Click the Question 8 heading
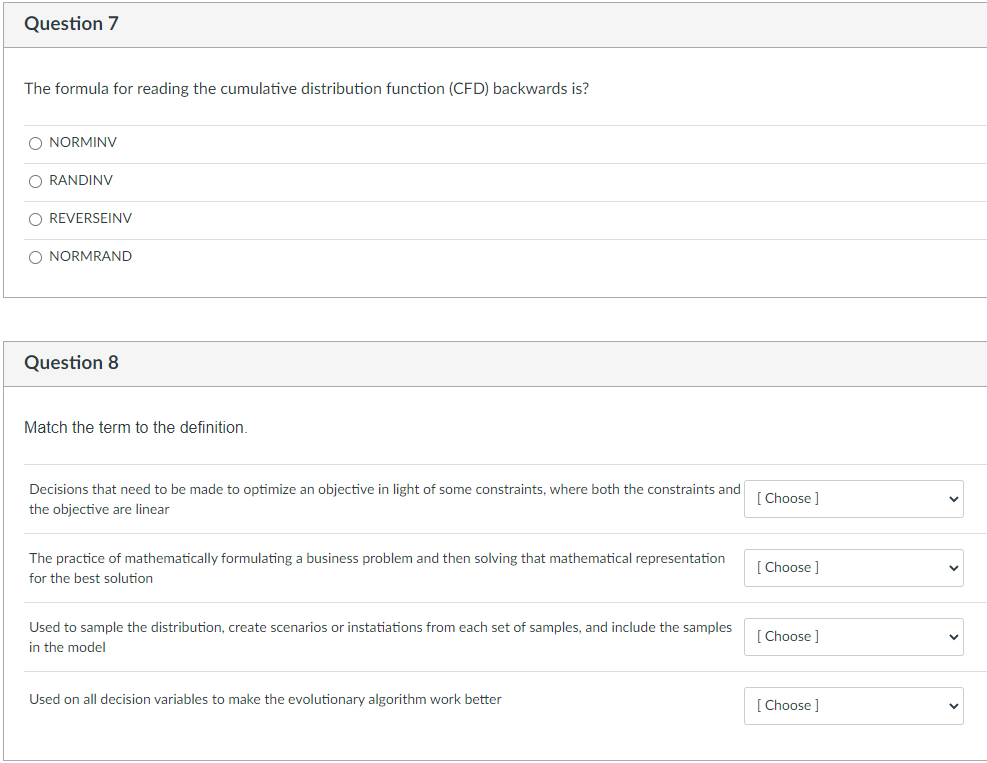 coord(71,363)
